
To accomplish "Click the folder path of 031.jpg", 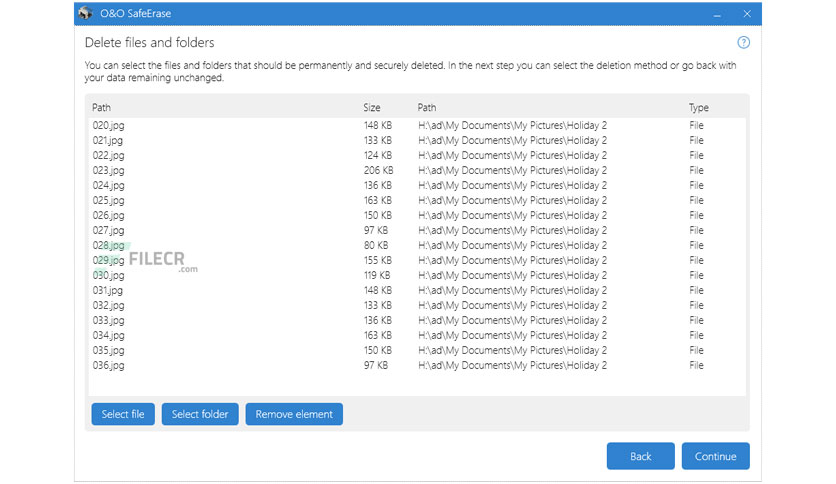I will tap(512, 290).
